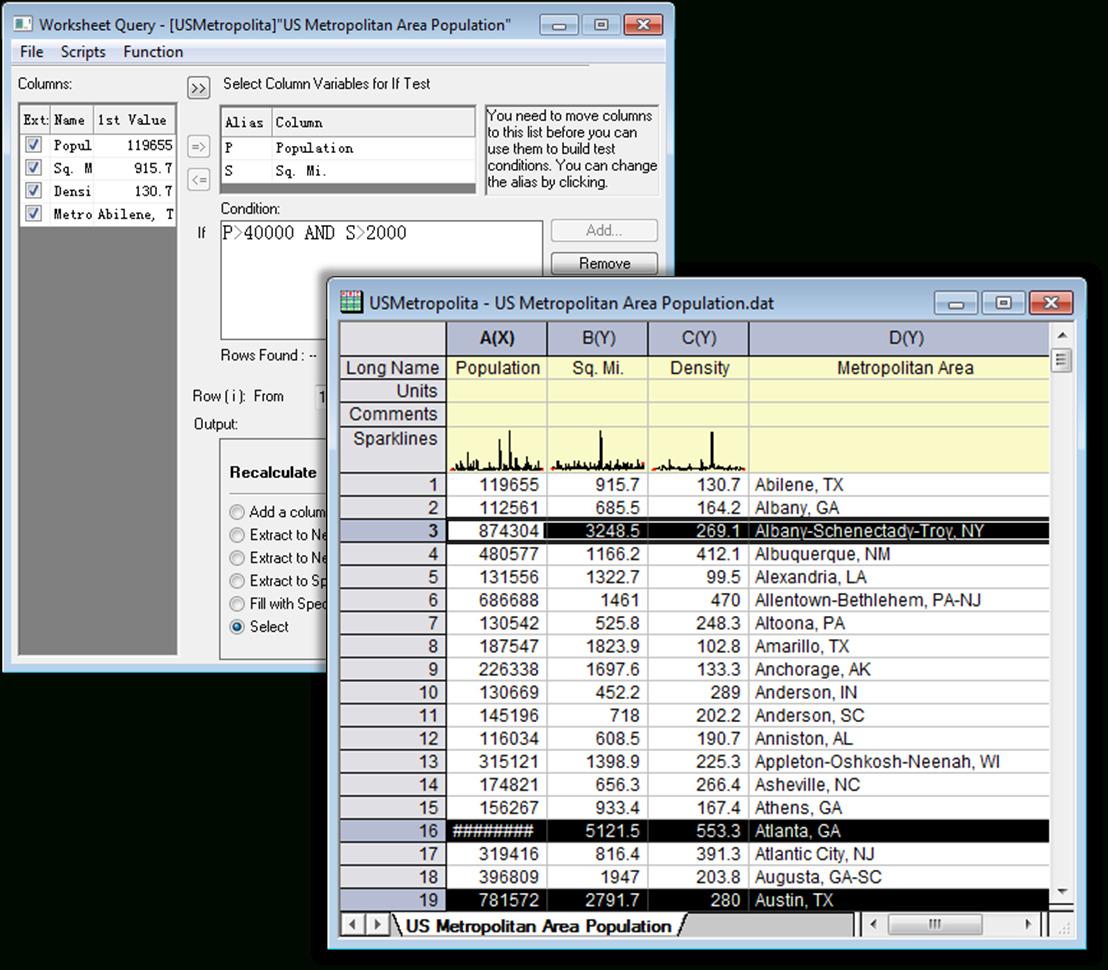
Task: Click the Worksheet Query title bar icon
Action: [x=21, y=24]
